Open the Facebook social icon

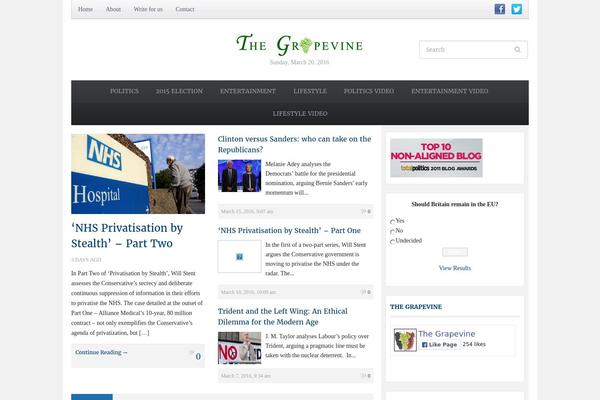click(x=499, y=9)
